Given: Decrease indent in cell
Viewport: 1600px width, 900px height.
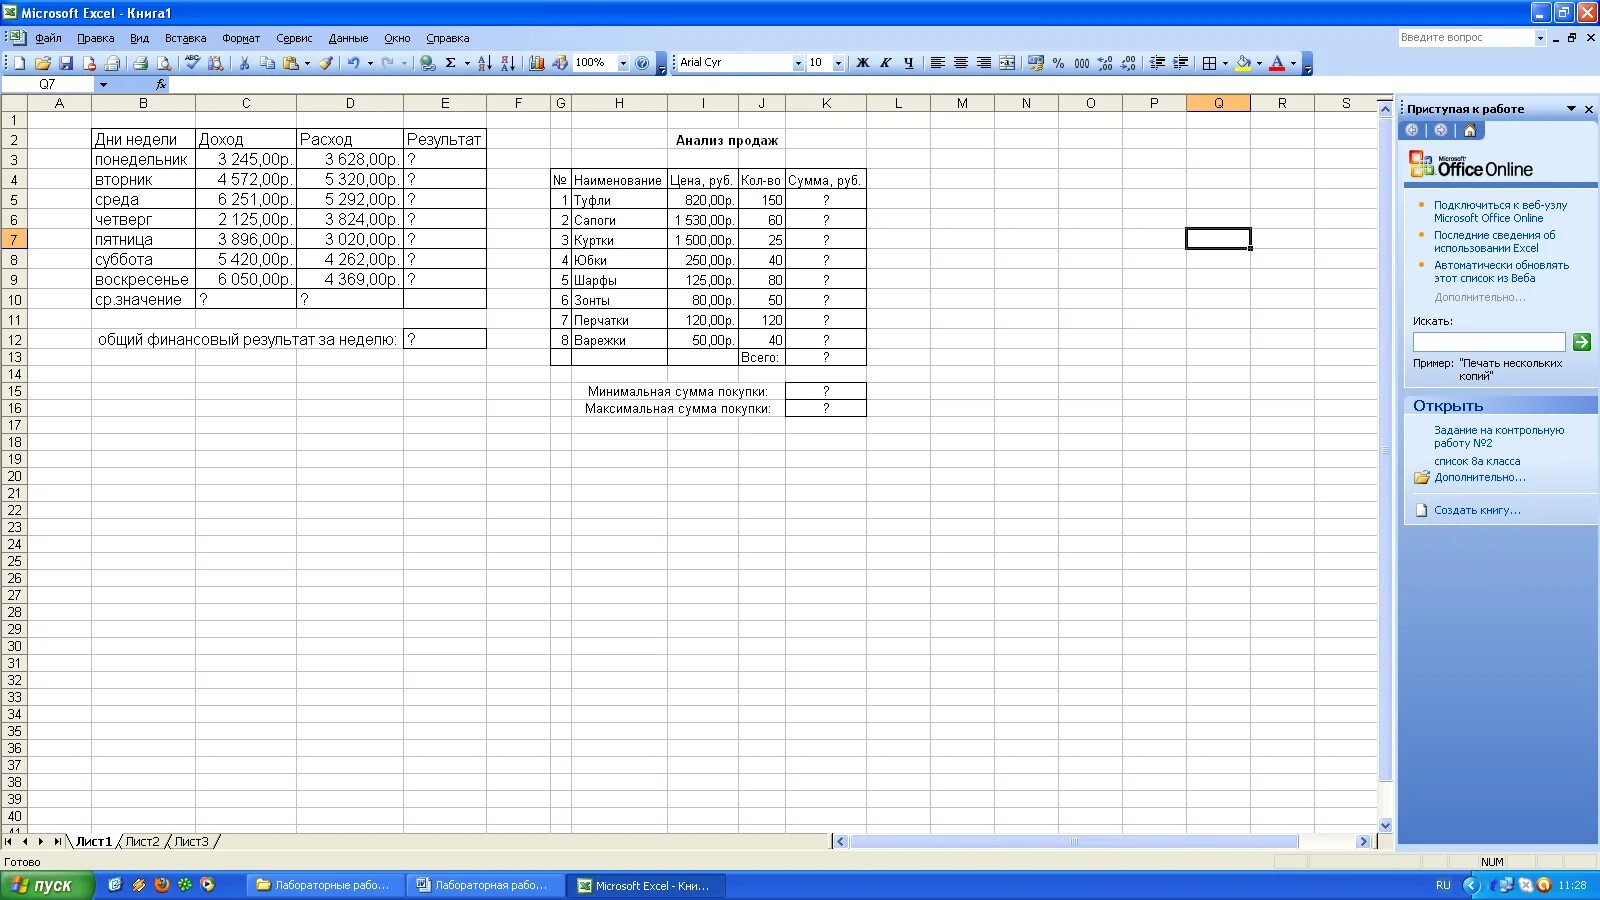Looking at the screenshot, I should (1157, 63).
